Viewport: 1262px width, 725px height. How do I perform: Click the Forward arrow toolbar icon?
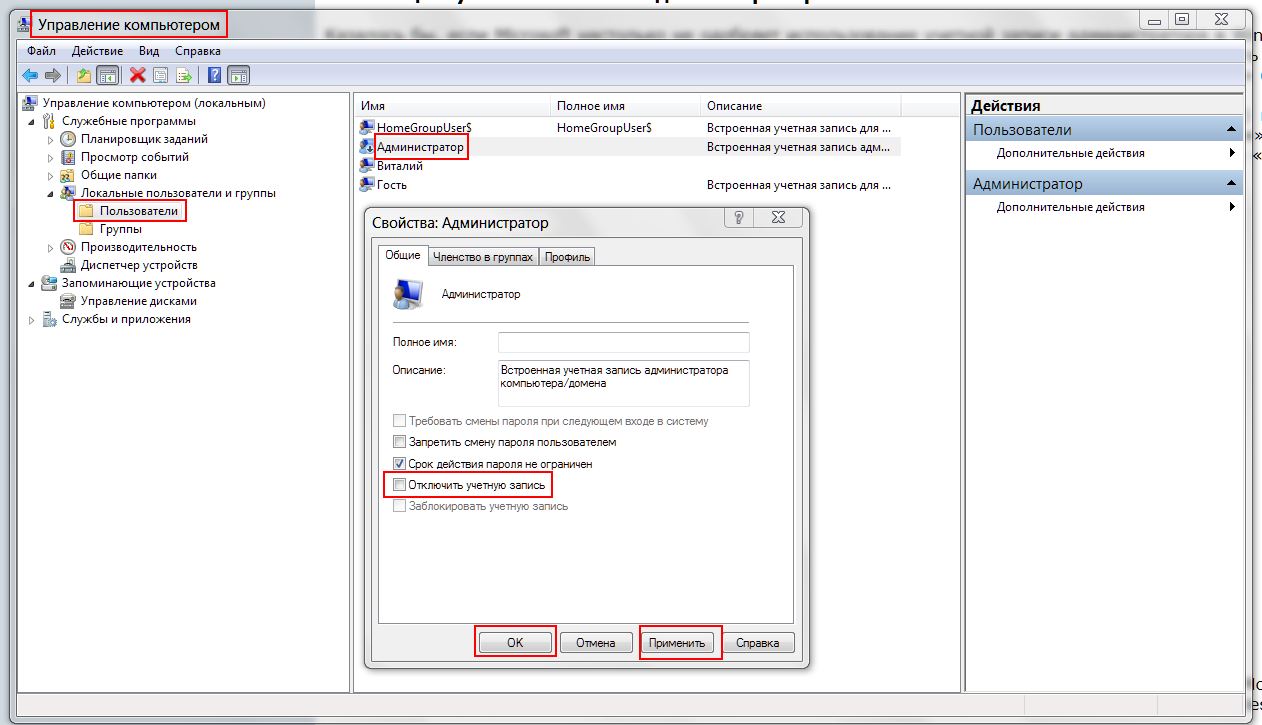[53, 75]
